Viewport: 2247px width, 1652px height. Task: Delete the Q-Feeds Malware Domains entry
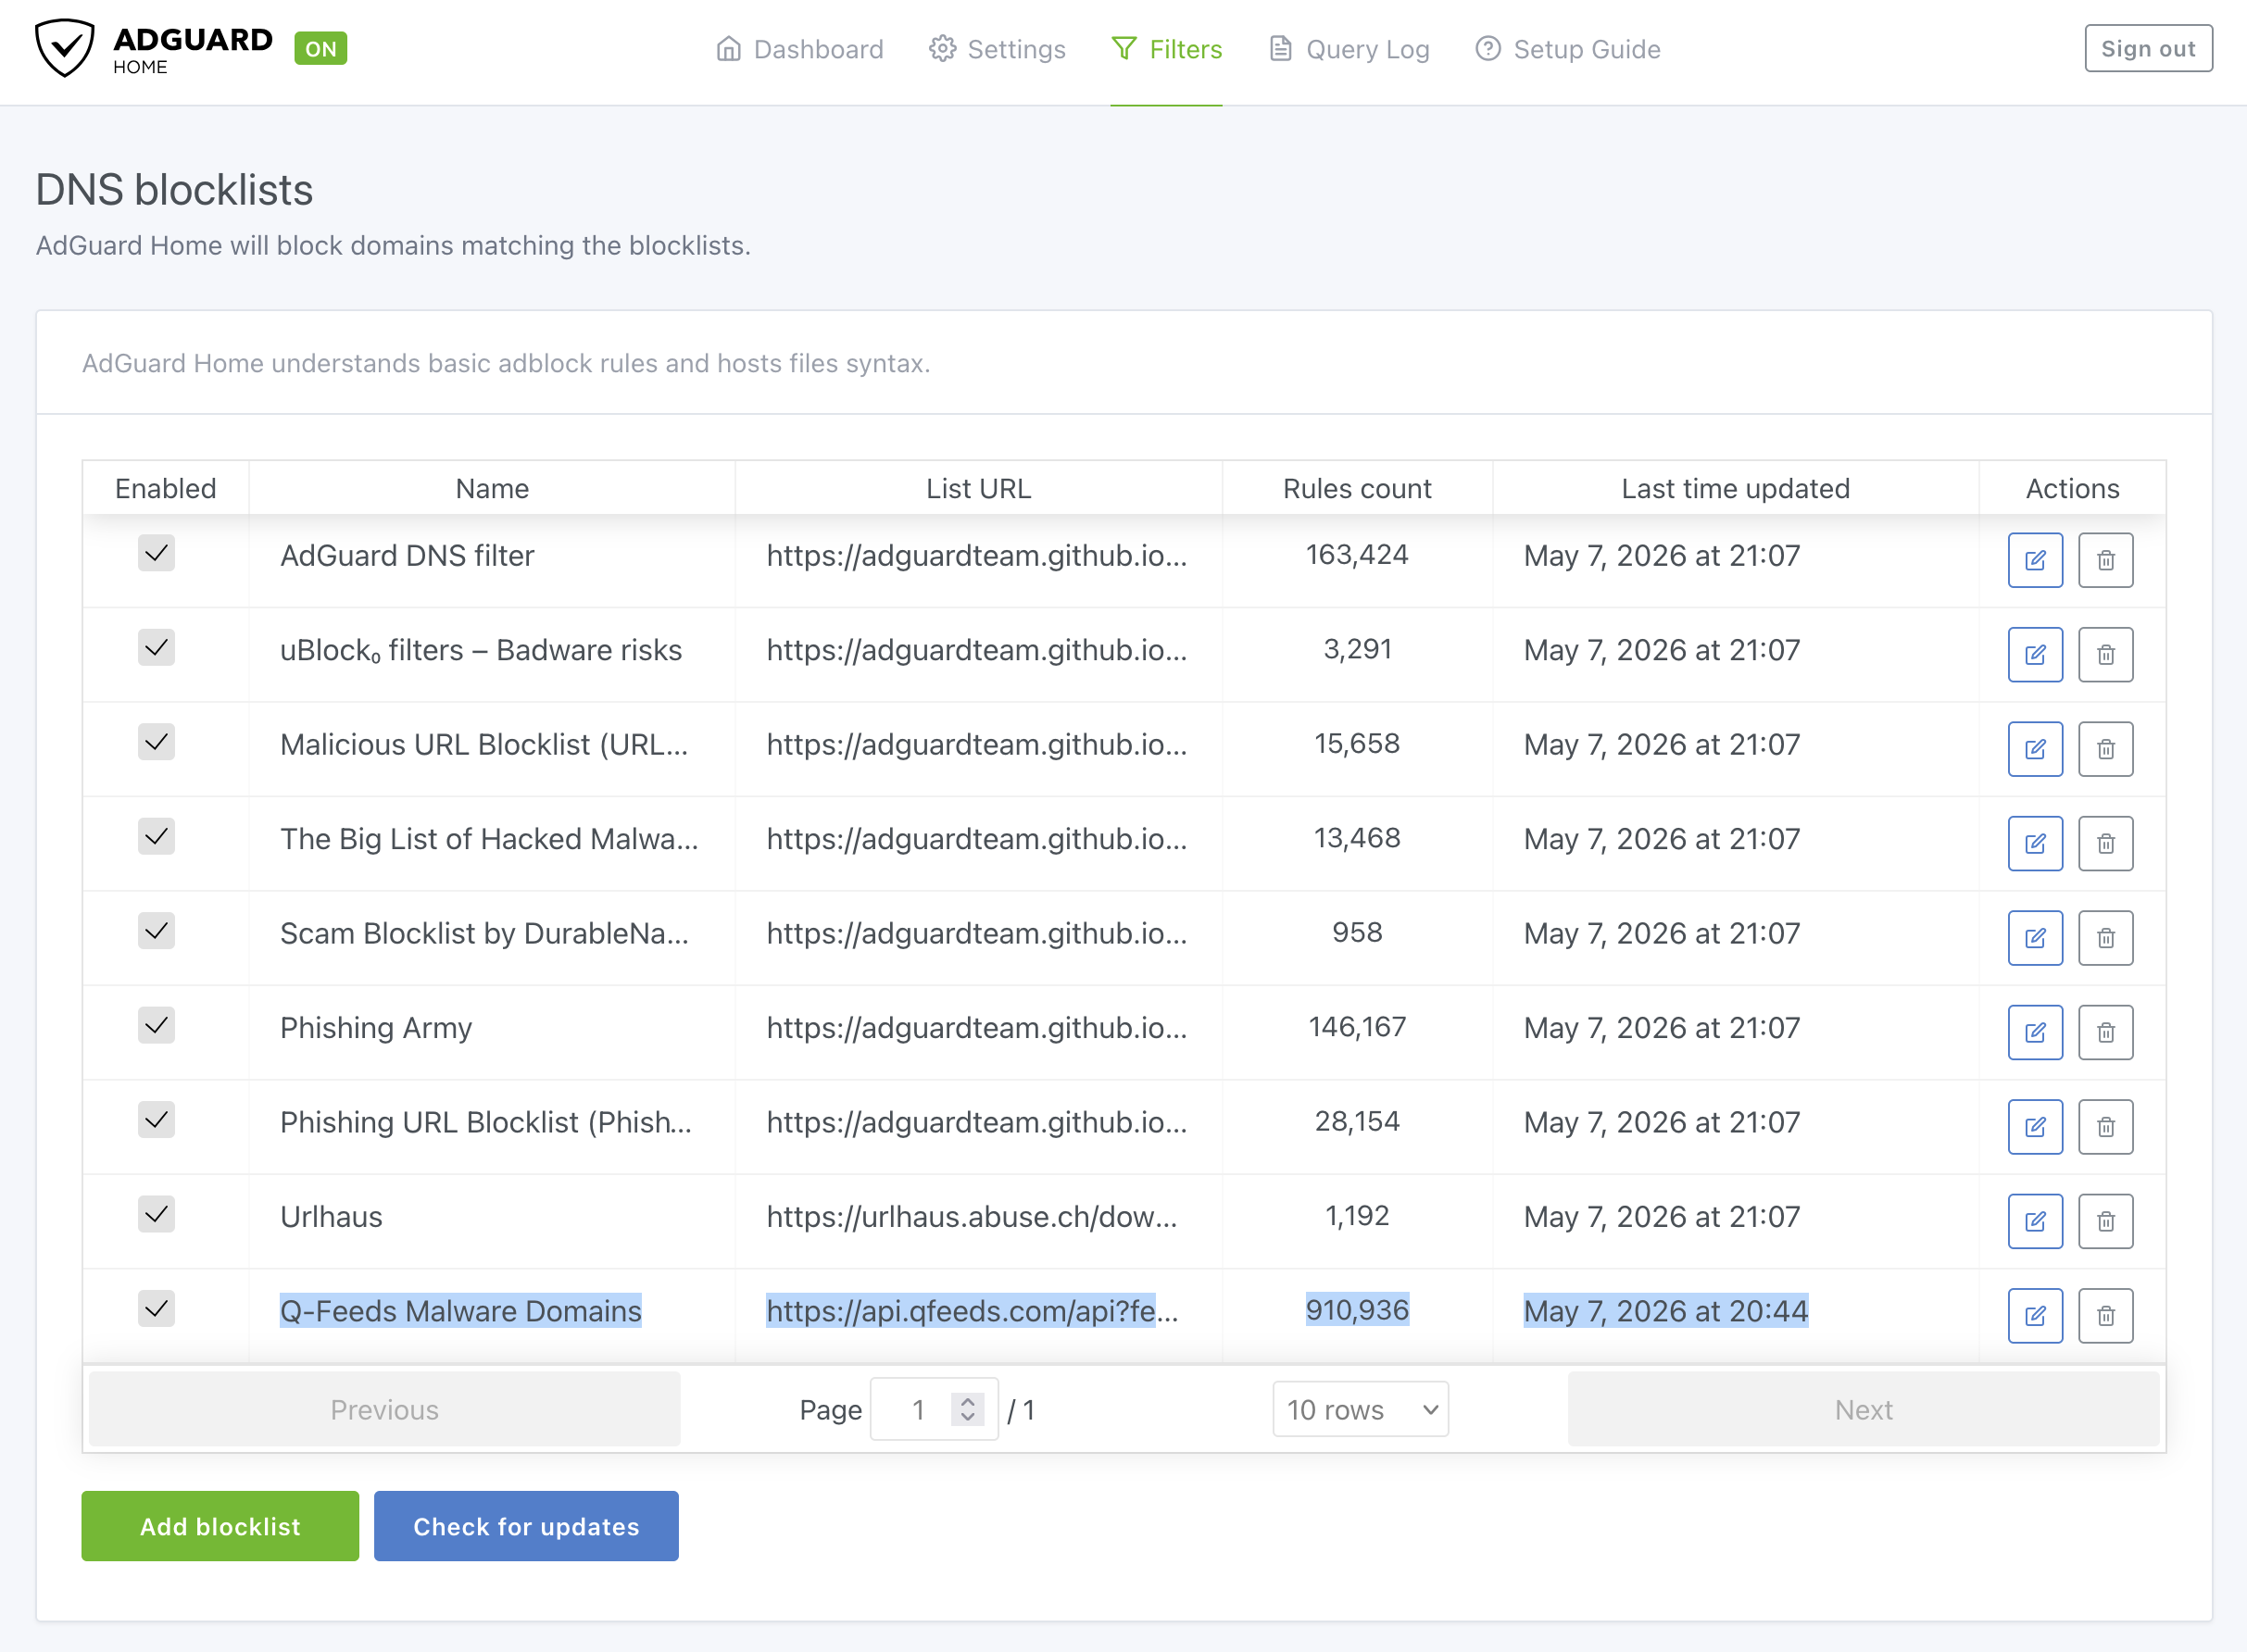point(2105,1315)
